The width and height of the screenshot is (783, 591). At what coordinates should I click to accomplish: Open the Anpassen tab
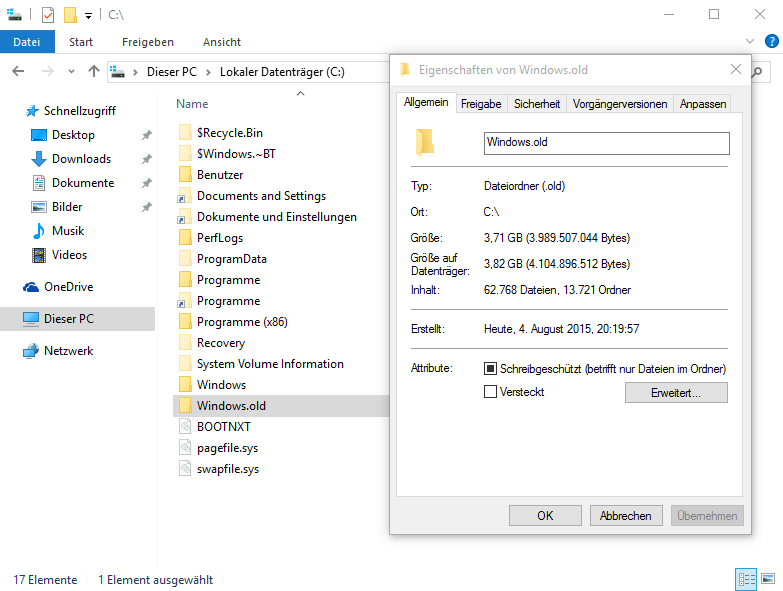(703, 104)
